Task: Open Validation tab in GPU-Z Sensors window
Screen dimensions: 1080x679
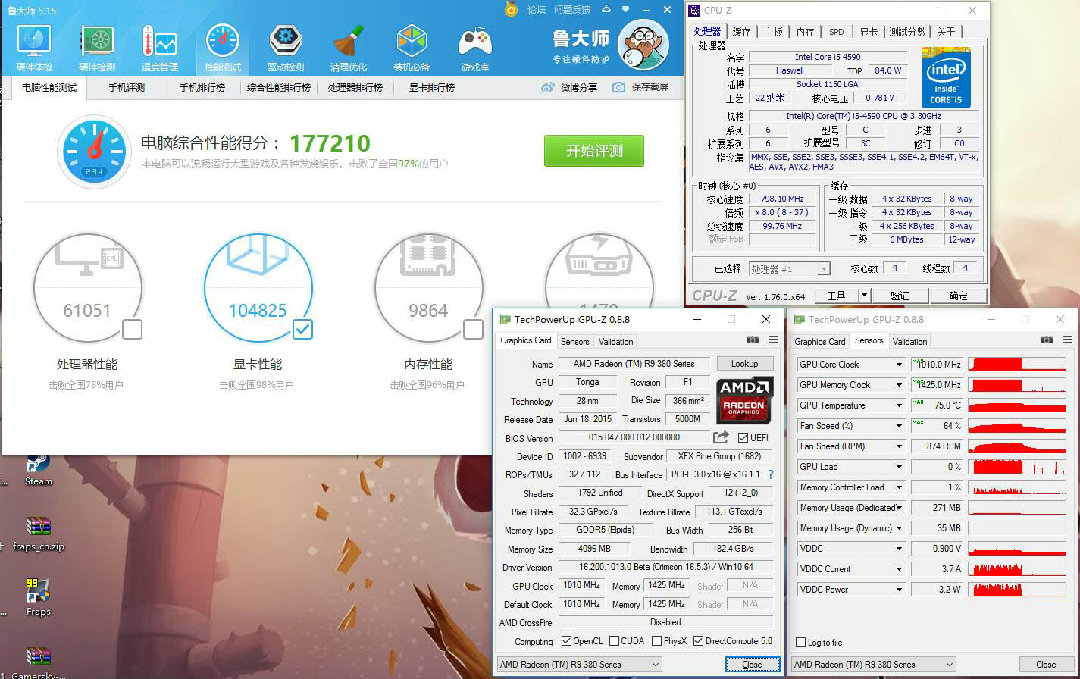Action: [x=909, y=342]
